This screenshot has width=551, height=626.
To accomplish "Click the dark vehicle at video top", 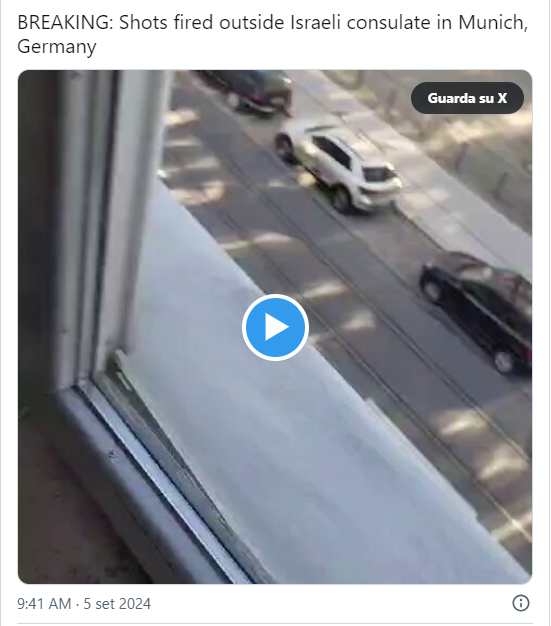I will coord(256,91).
